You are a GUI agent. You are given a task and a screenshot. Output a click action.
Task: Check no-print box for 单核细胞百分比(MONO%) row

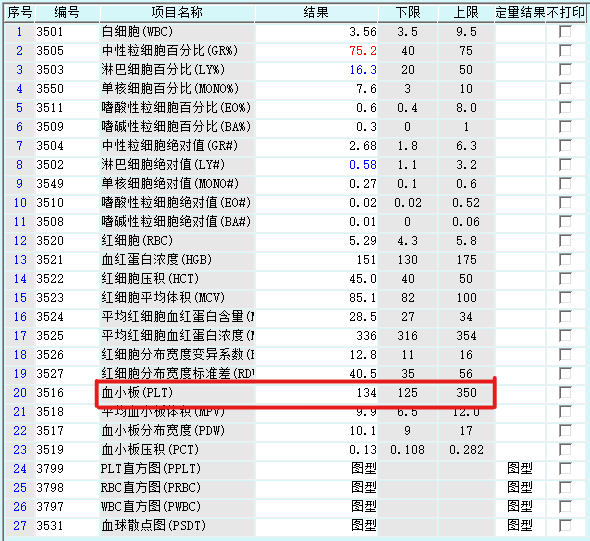(x=565, y=88)
